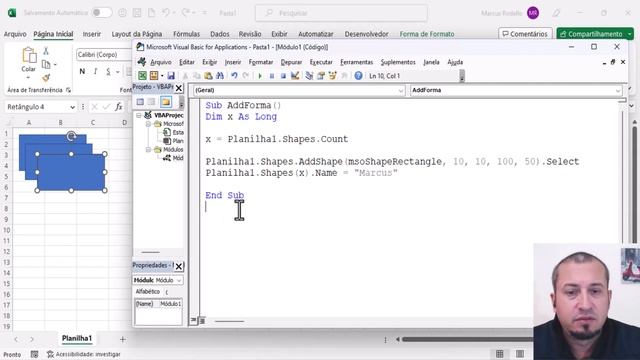
Task: Click View Code icon in Project panel
Action: (x=140, y=102)
